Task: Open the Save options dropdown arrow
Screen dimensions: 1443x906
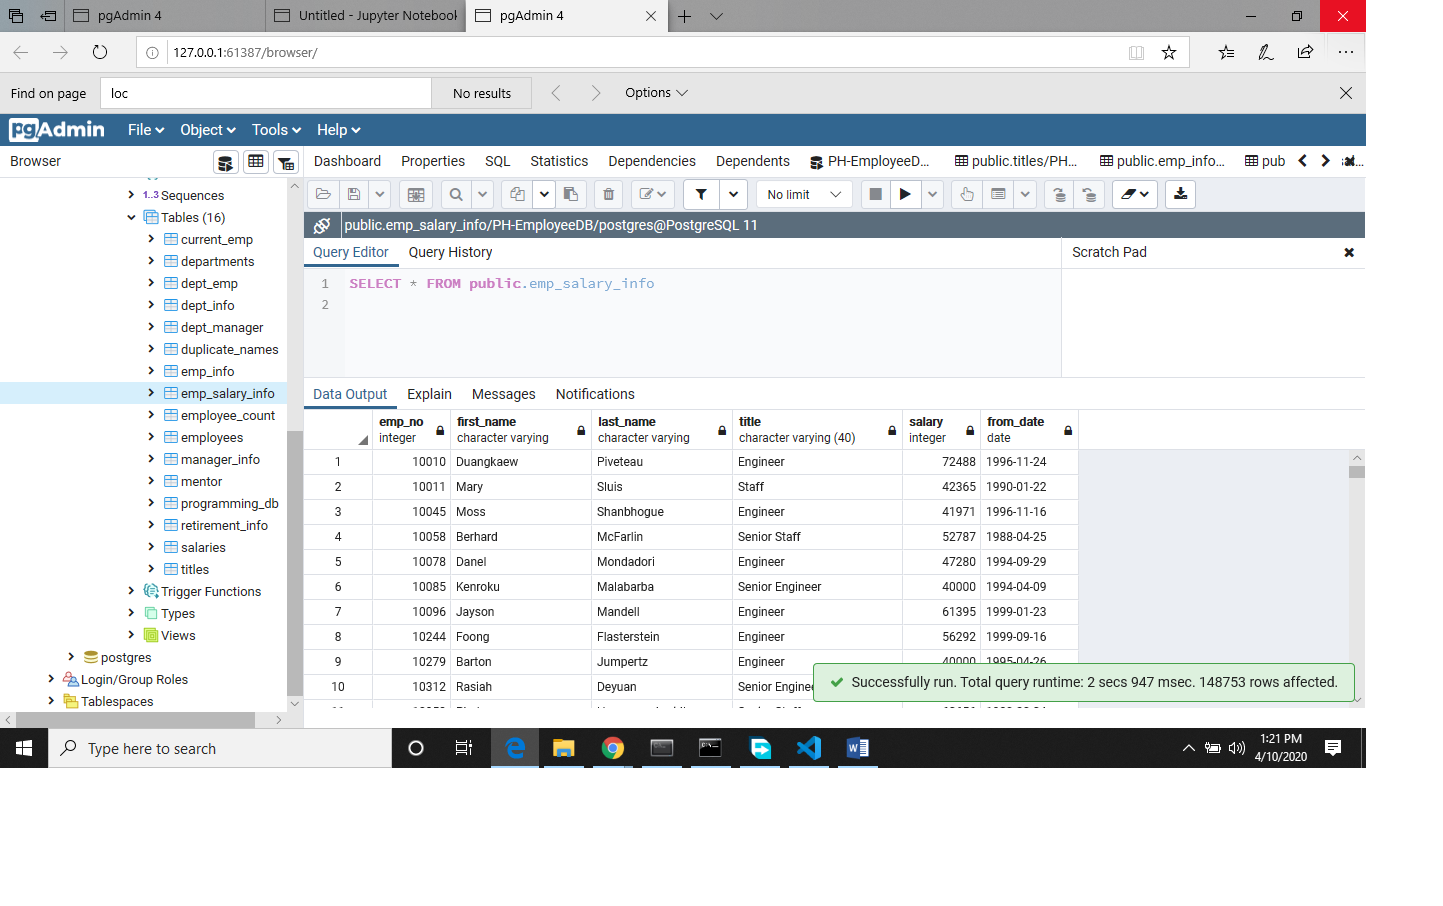Action: 380,194
